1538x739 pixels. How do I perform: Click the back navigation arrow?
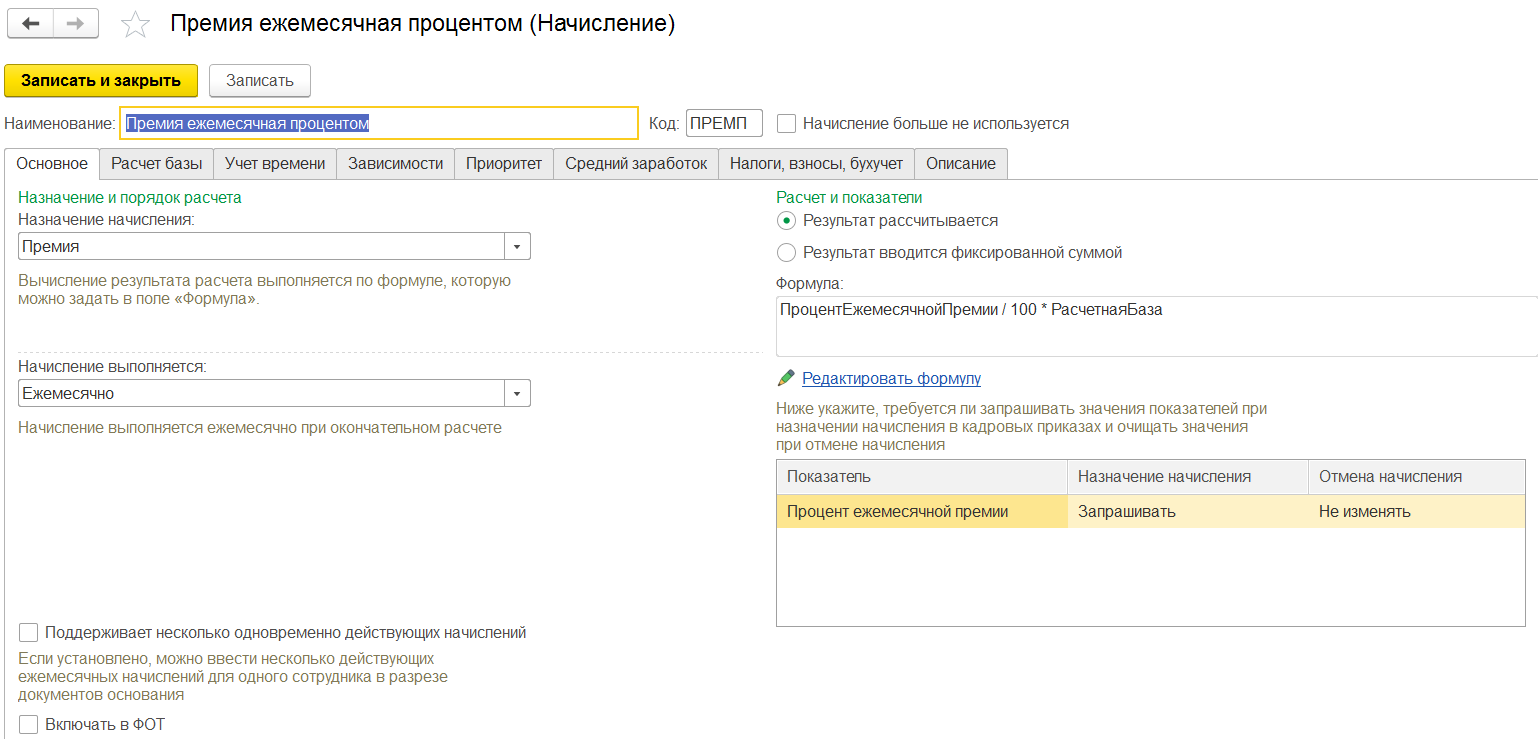click(x=30, y=24)
